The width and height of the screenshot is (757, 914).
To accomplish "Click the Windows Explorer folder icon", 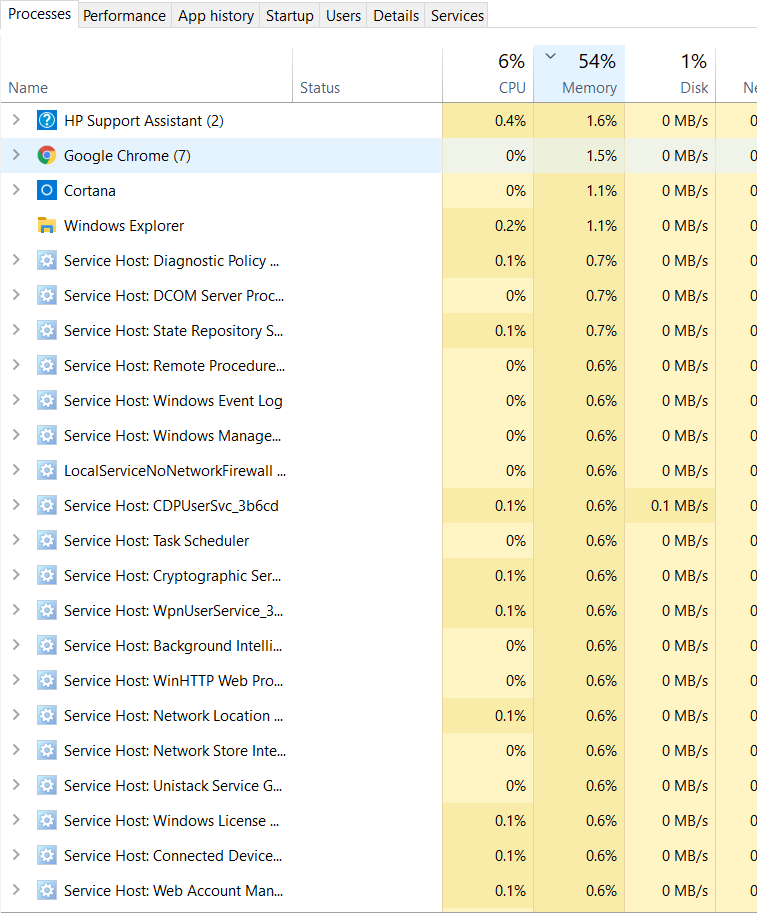I will coord(46,225).
